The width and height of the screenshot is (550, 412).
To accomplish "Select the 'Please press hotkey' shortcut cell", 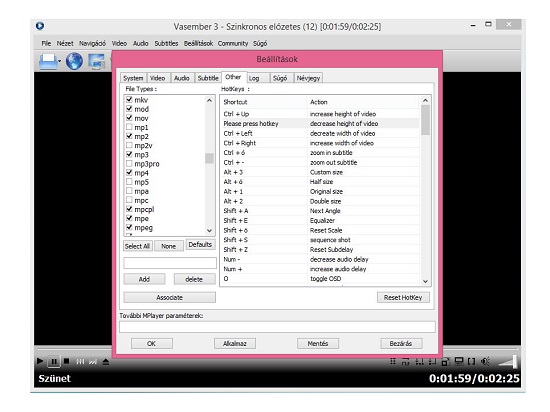I will [264, 123].
